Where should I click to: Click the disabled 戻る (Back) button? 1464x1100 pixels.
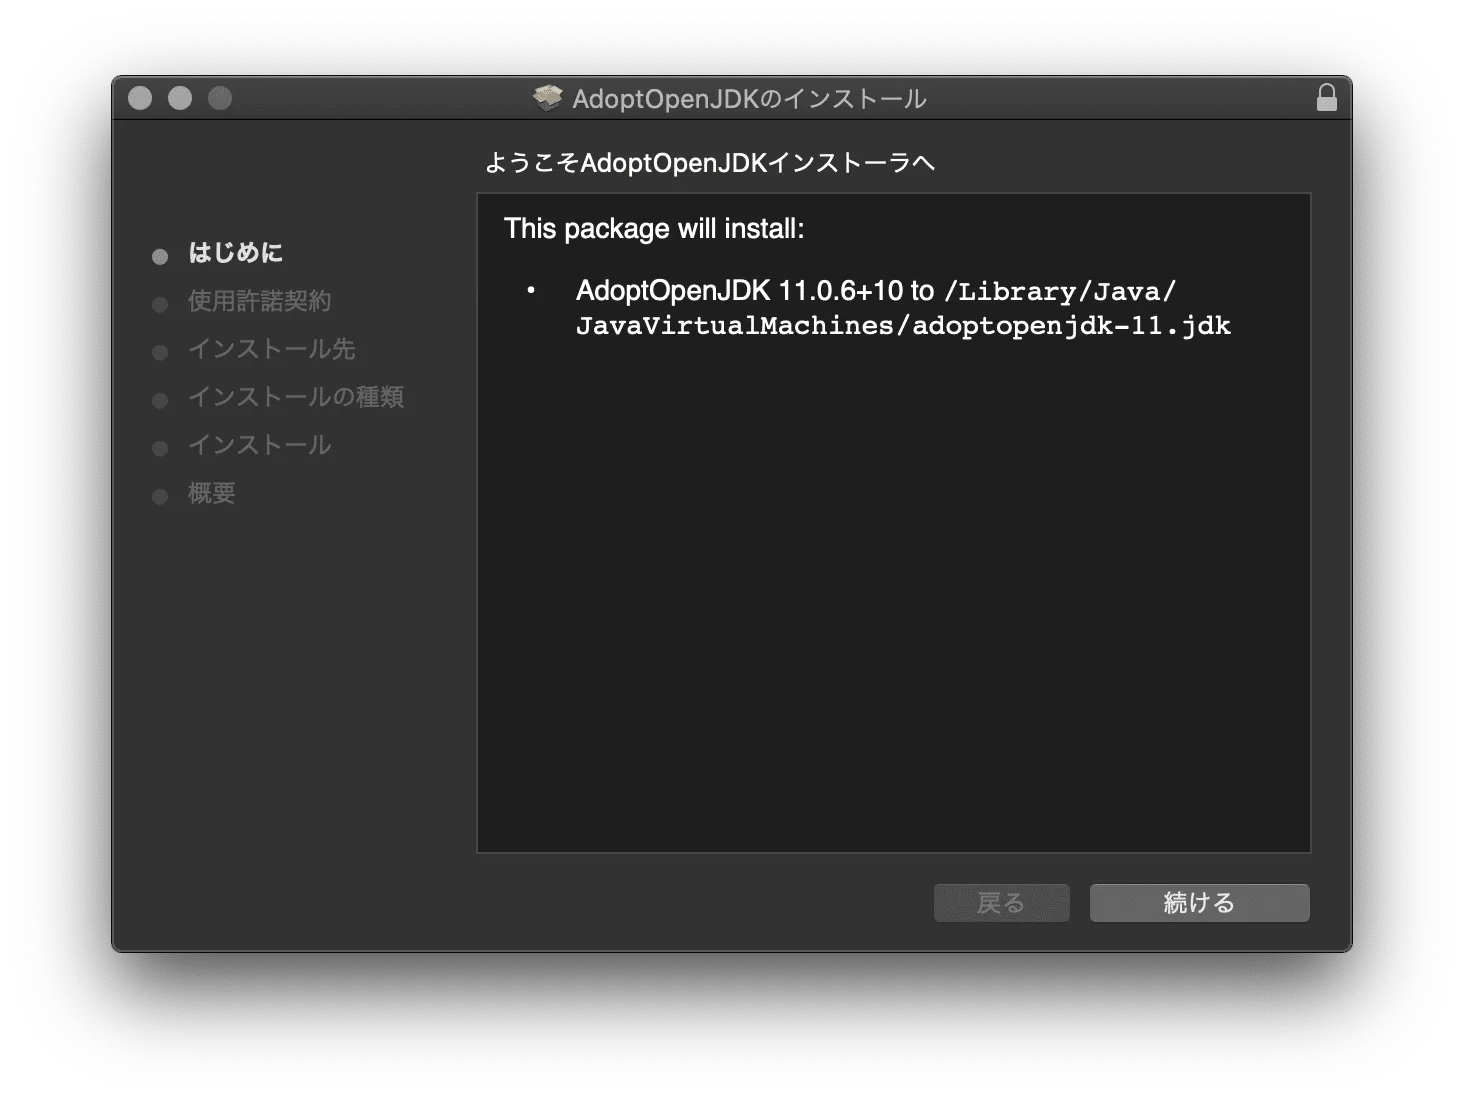tap(1001, 903)
